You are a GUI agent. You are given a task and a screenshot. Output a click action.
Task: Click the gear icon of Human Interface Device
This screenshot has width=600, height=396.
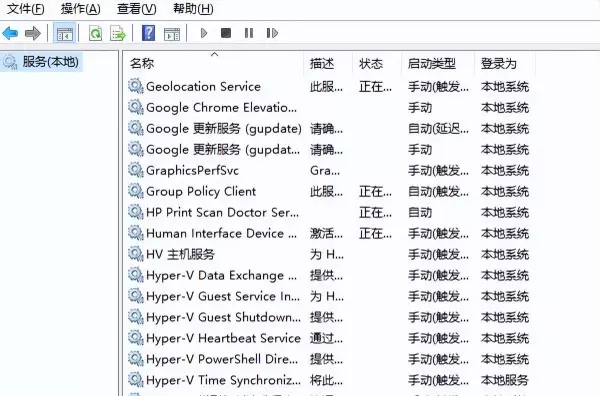pos(135,233)
